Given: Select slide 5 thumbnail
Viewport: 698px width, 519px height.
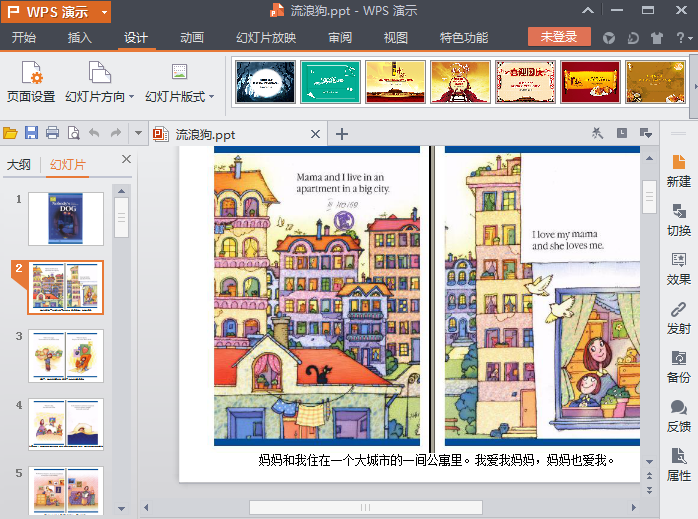Looking at the screenshot, I should click(x=66, y=491).
